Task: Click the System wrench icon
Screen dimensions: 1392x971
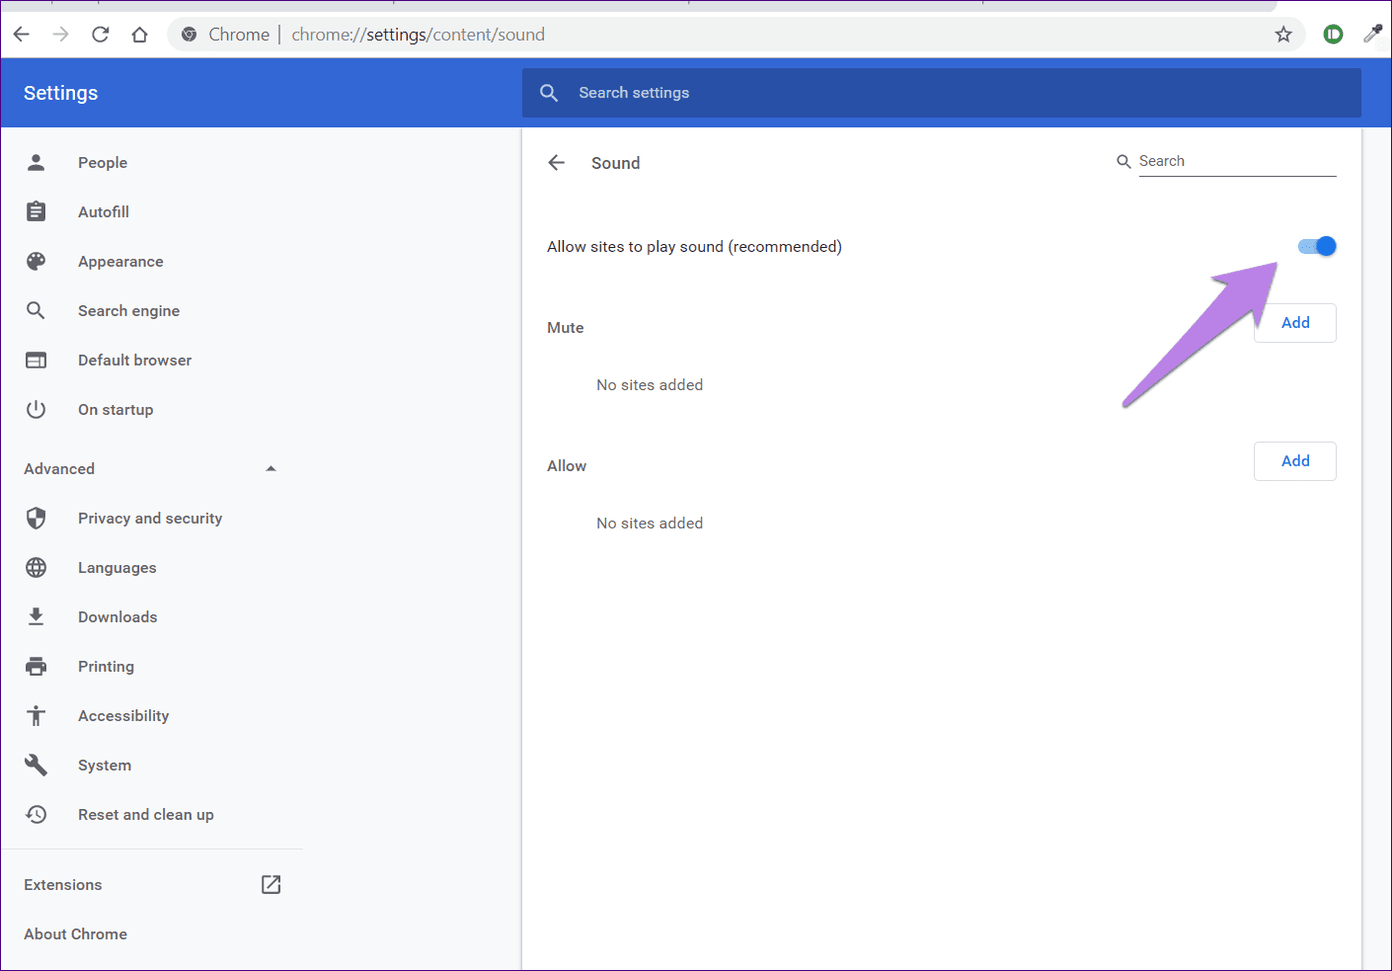Action: pos(36,765)
